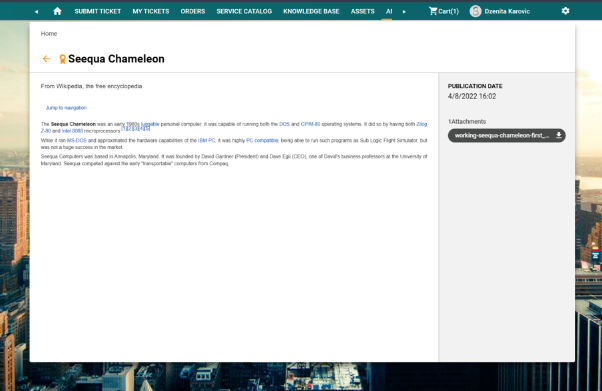602x391 pixels.
Task: Open the MS-DOS link
Action: pyautogui.click(x=77, y=141)
